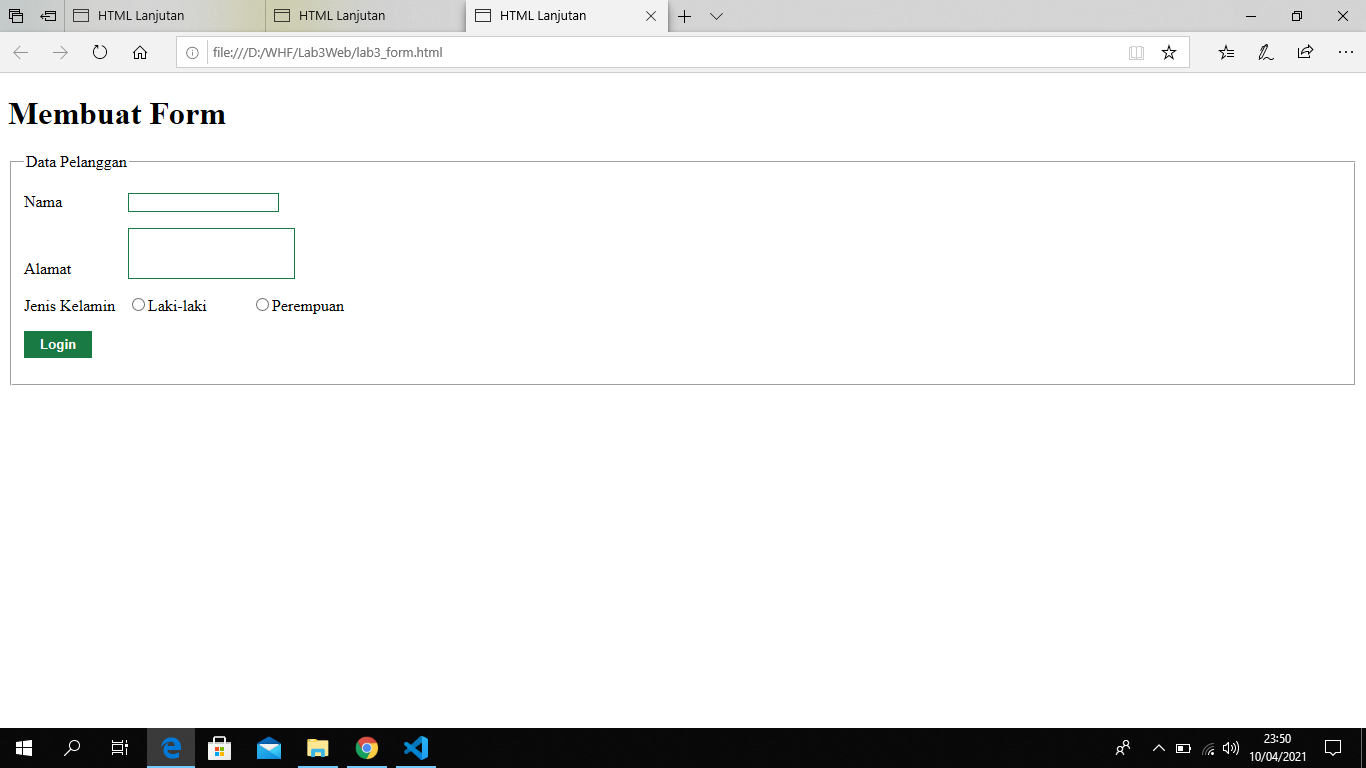Screen dimensions: 1366x768
Task: Open Windows search from taskbar
Action: (x=72, y=748)
